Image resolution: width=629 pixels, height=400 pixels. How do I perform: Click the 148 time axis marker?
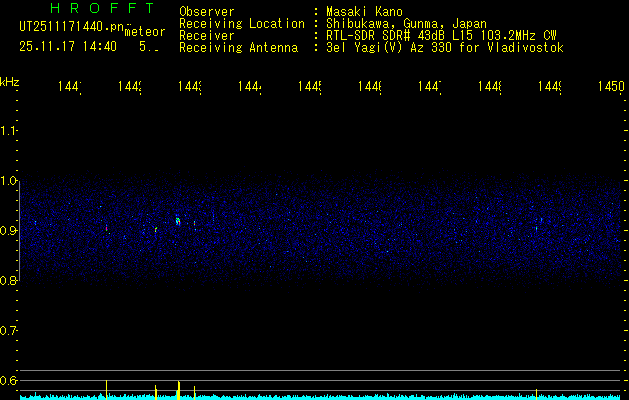[x=489, y=88]
